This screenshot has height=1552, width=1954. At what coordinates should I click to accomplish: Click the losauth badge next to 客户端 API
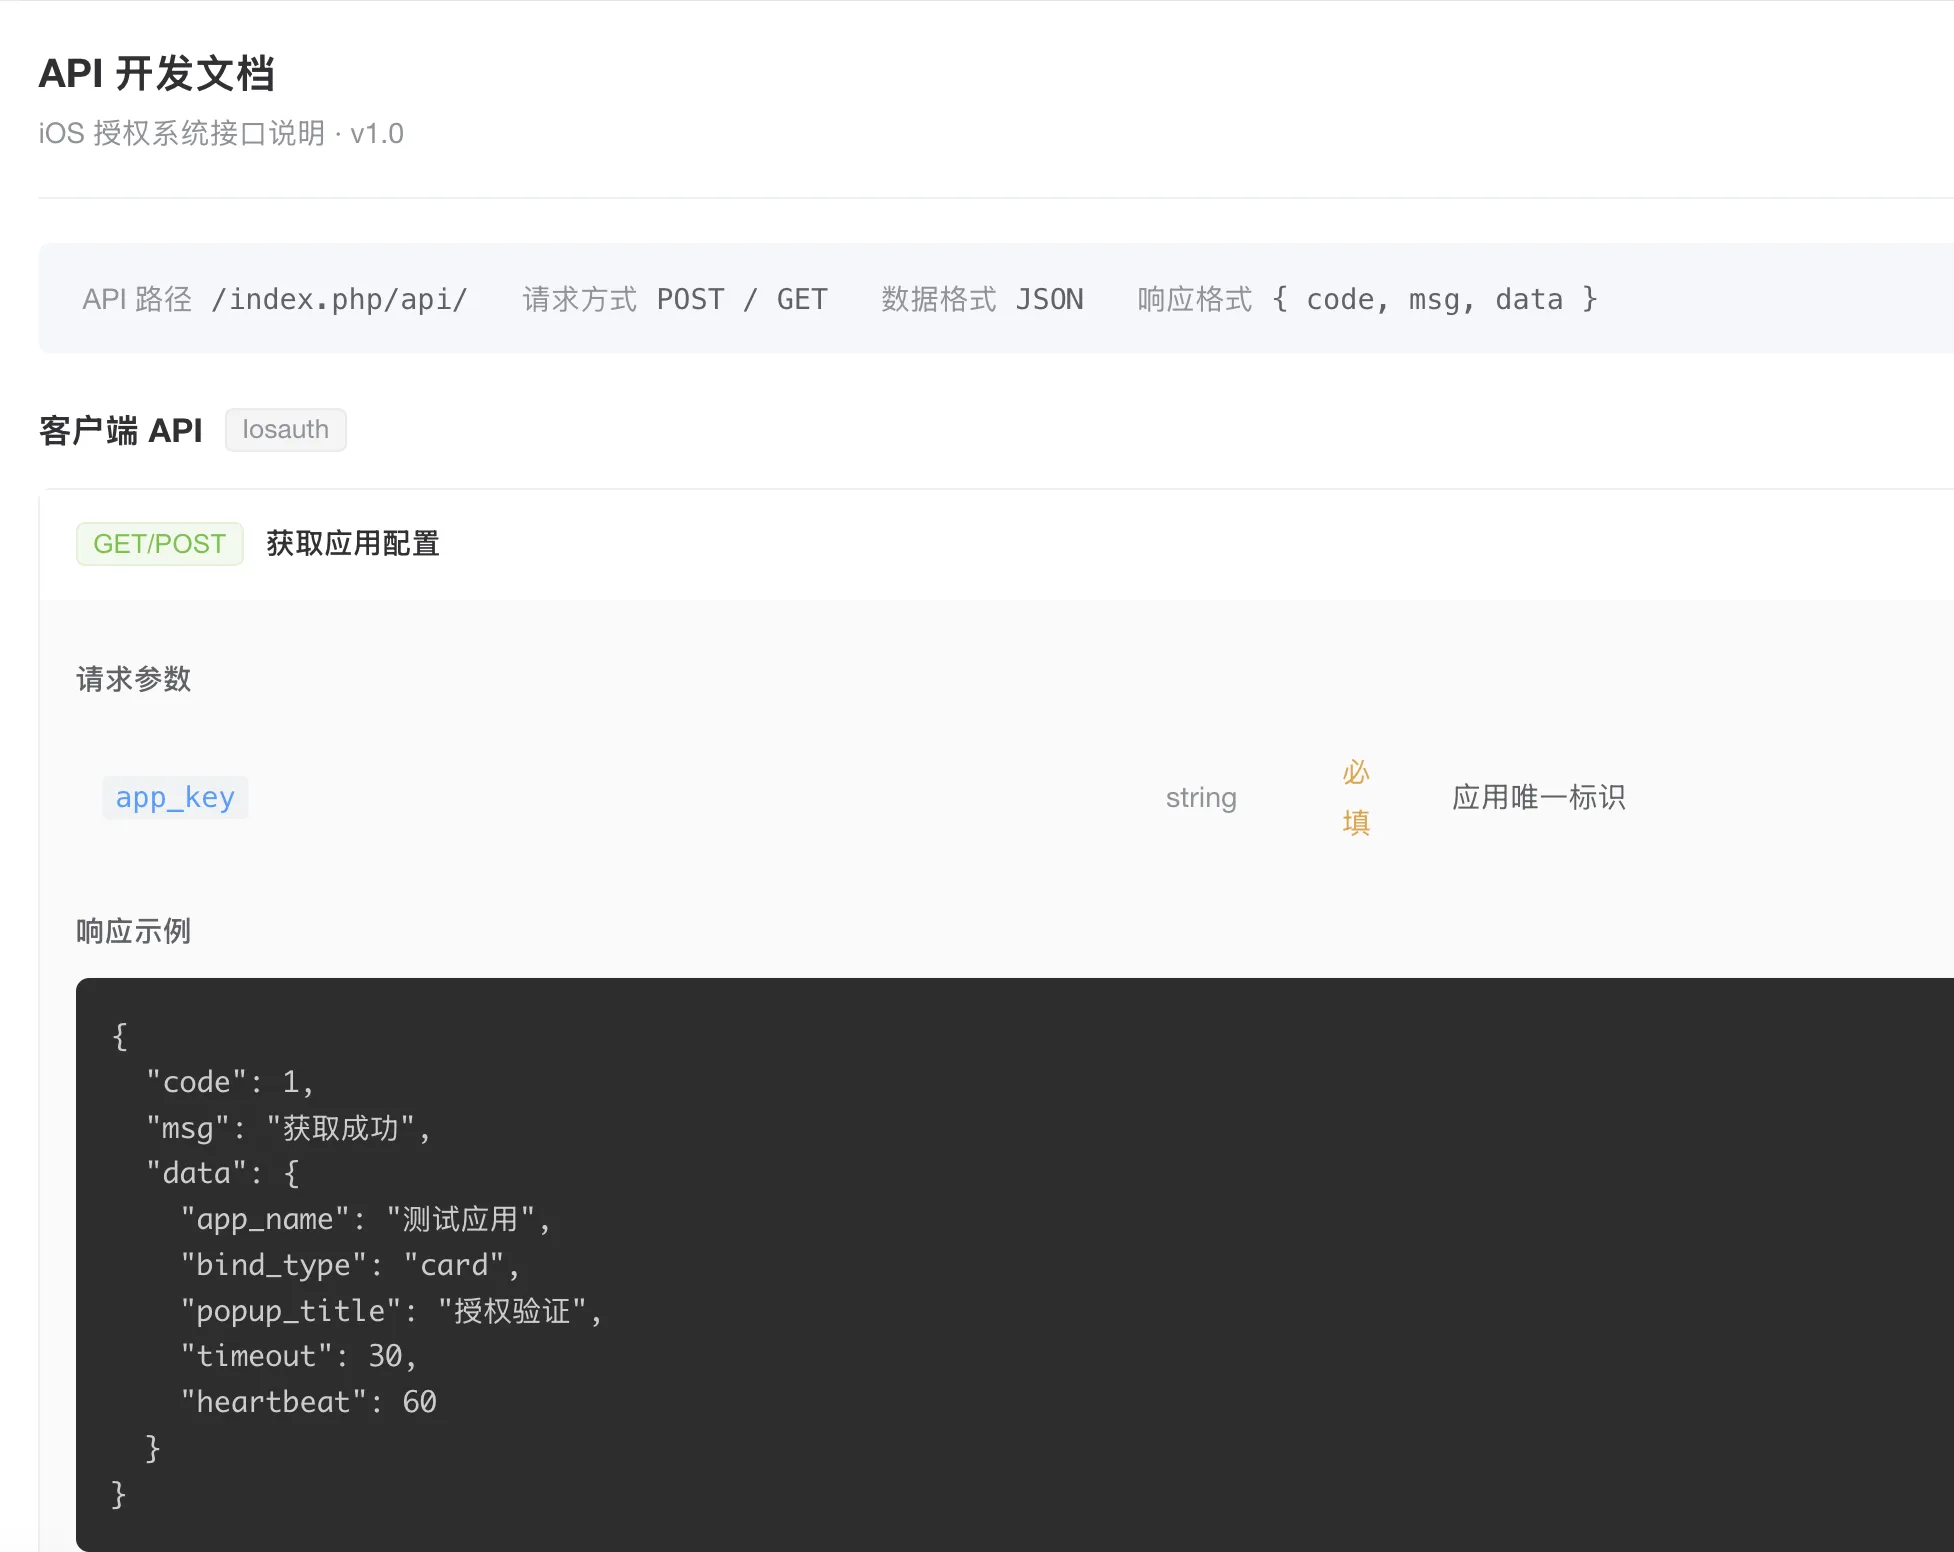pyautogui.click(x=285, y=429)
